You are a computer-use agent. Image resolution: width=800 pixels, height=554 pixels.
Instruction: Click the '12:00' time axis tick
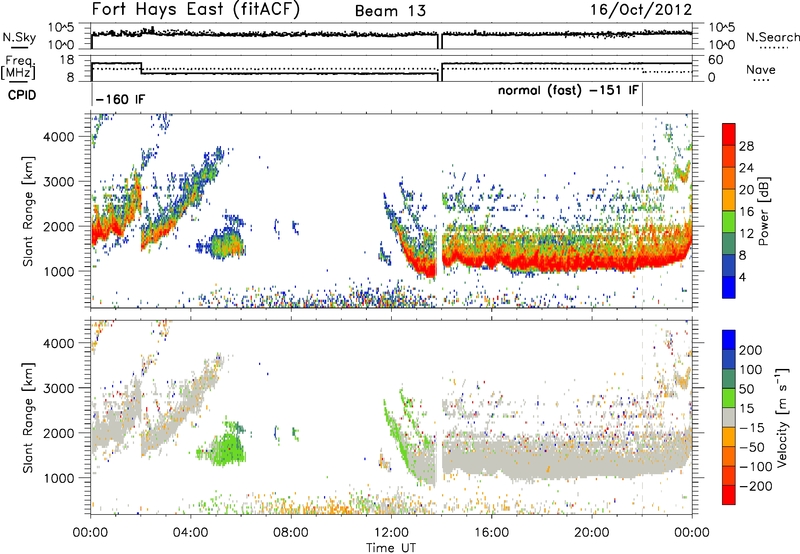391,533
